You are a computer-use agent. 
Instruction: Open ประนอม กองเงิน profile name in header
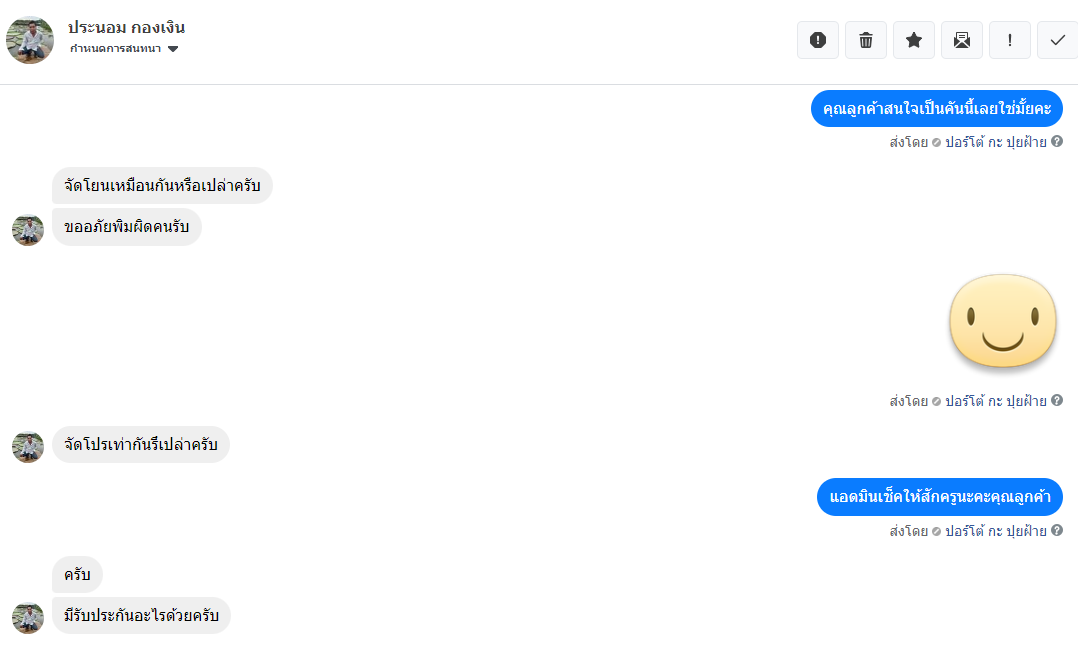(x=126, y=27)
